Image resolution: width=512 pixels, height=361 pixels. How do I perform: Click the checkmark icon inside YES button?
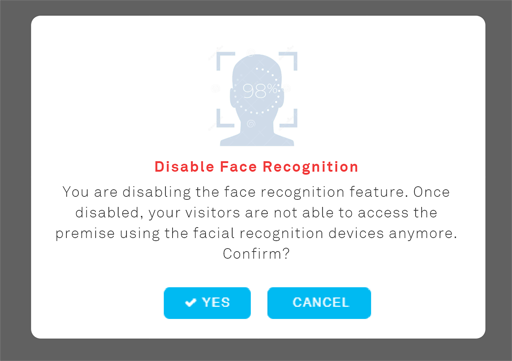pyautogui.click(x=191, y=303)
